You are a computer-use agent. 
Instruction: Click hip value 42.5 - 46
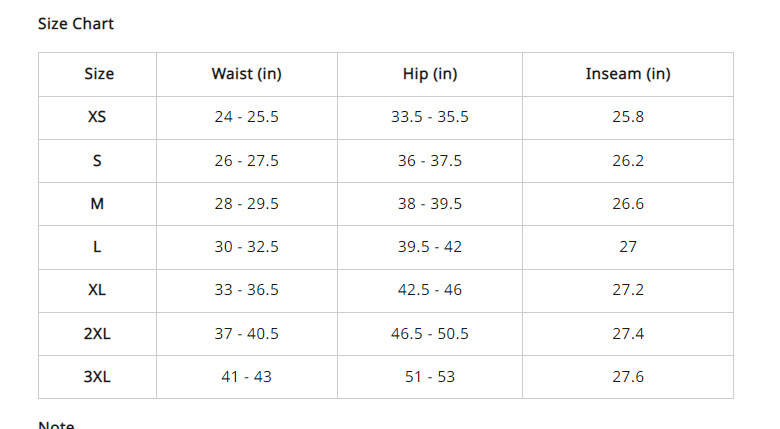(429, 290)
